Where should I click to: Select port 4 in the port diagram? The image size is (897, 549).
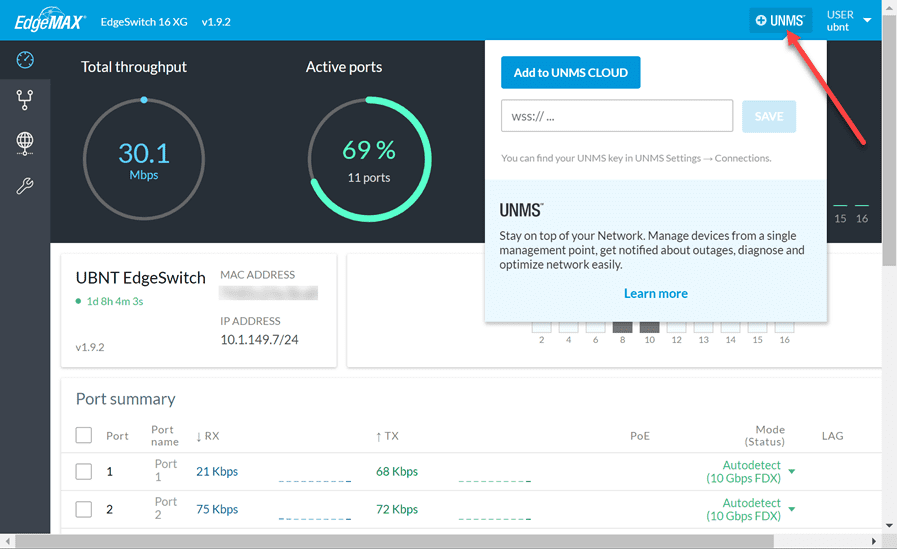pos(568,328)
